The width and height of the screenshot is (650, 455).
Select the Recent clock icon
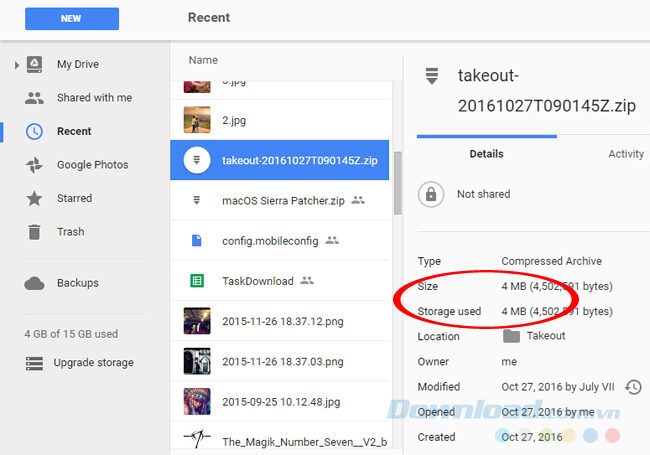coord(35,131)
